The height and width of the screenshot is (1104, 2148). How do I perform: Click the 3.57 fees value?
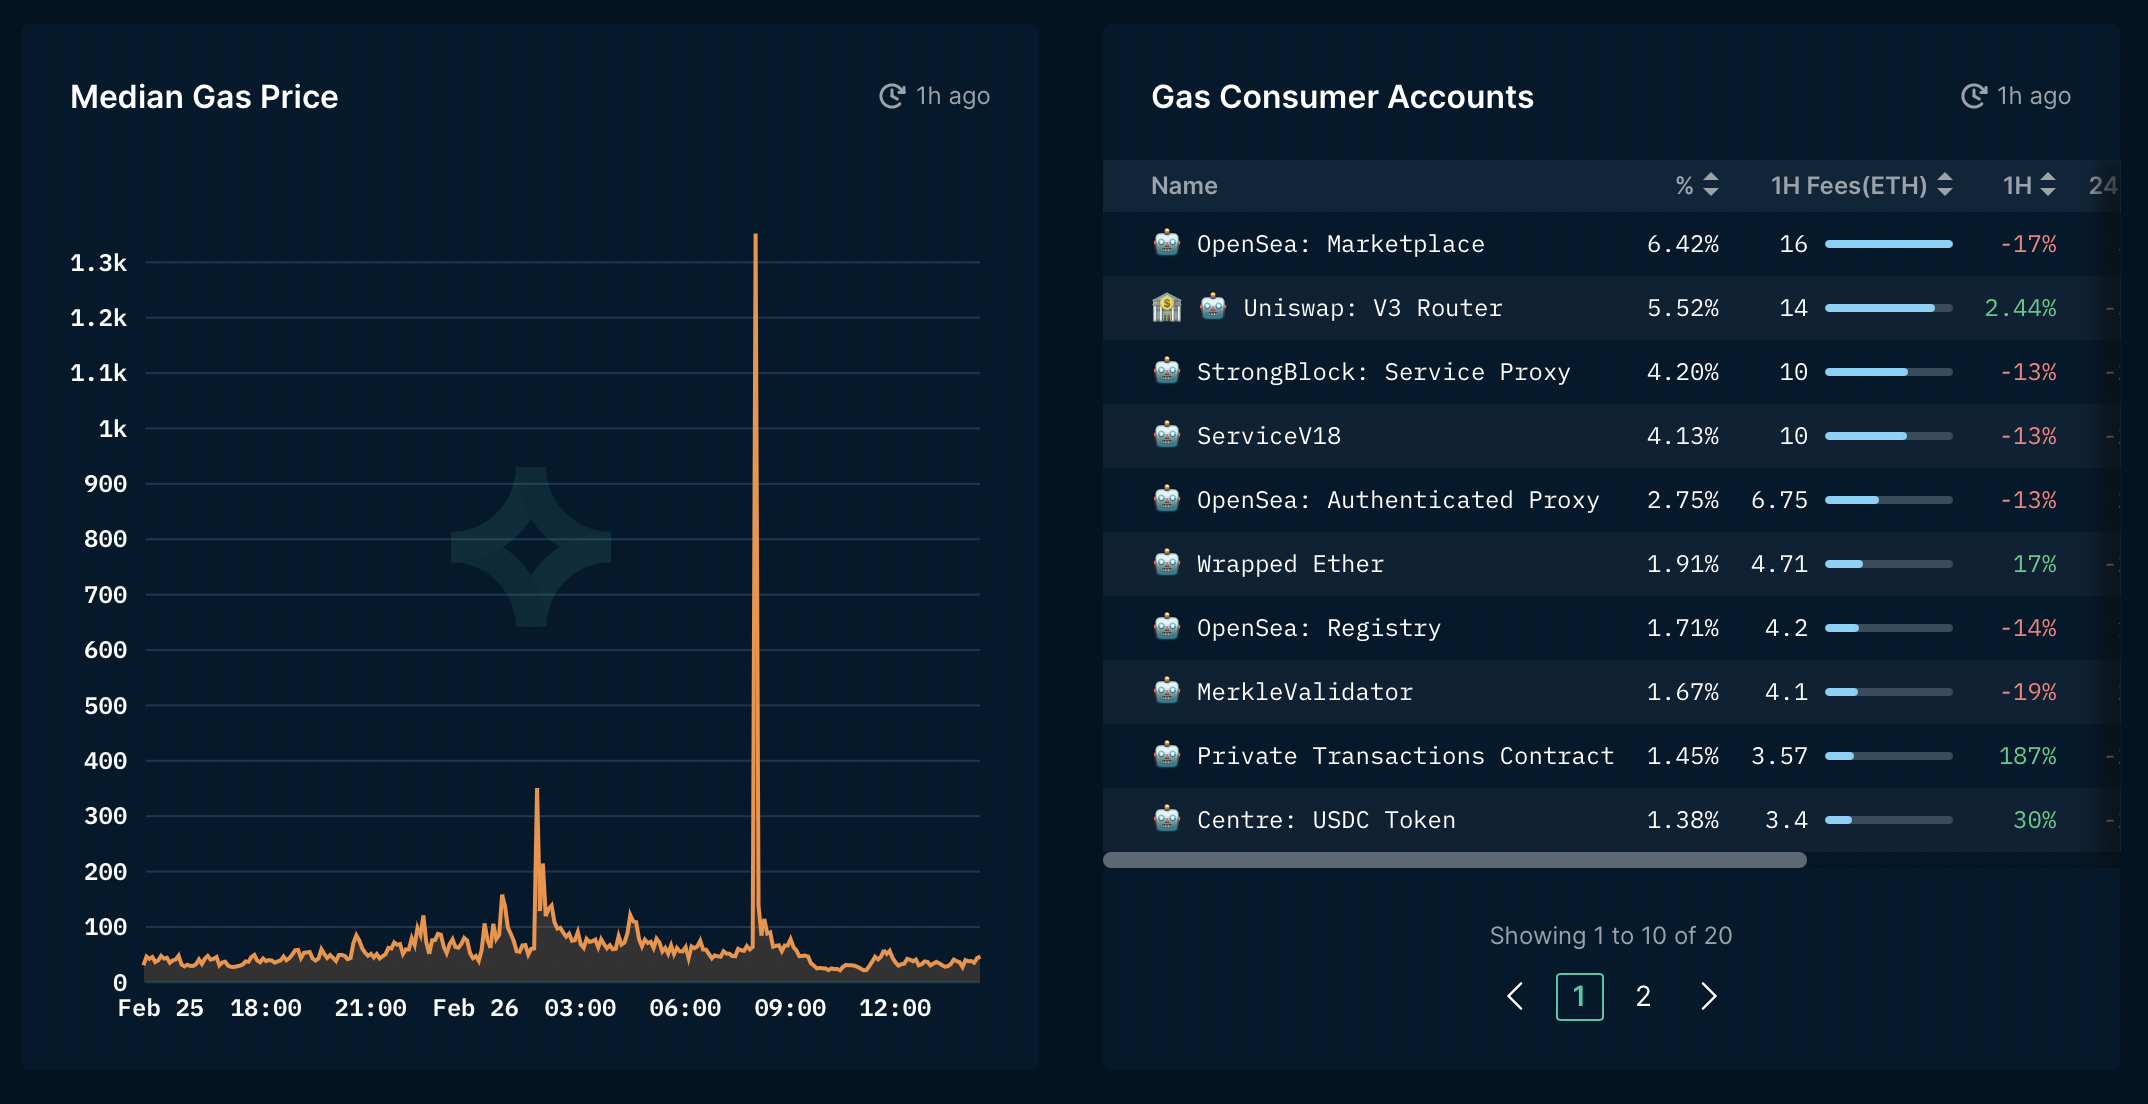tap(1779, 756)
